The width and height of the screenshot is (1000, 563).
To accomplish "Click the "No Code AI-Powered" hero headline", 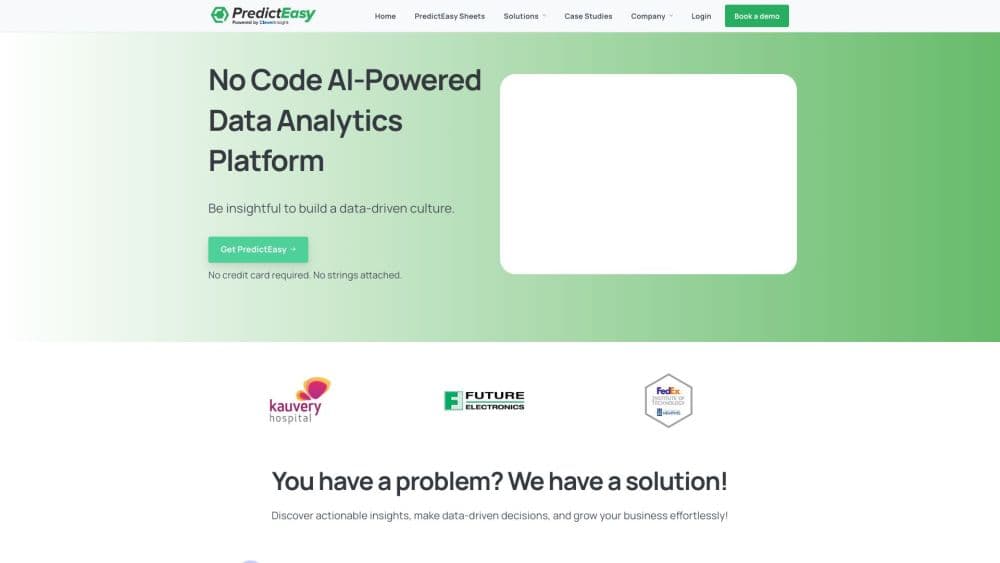I will (345, 80).
